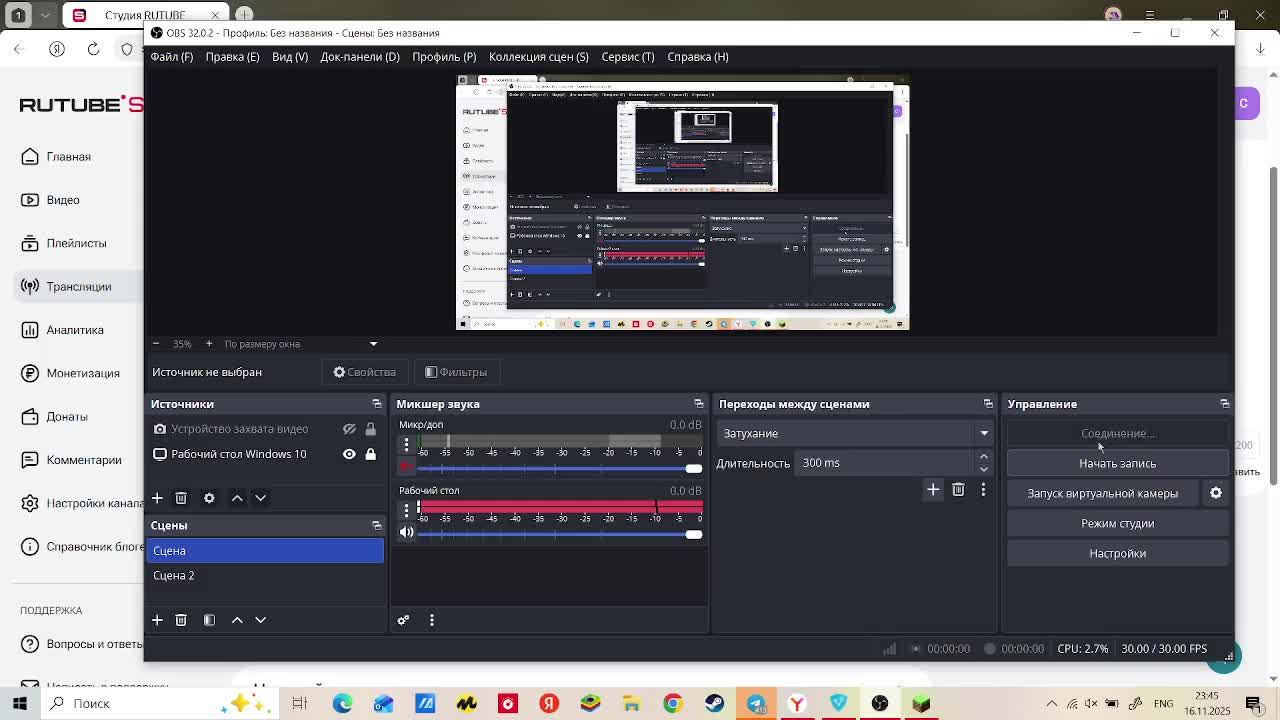Viewport: 1280px width, 720px height.
Task: Click the Начать запись button
Action: [1117, 463]
